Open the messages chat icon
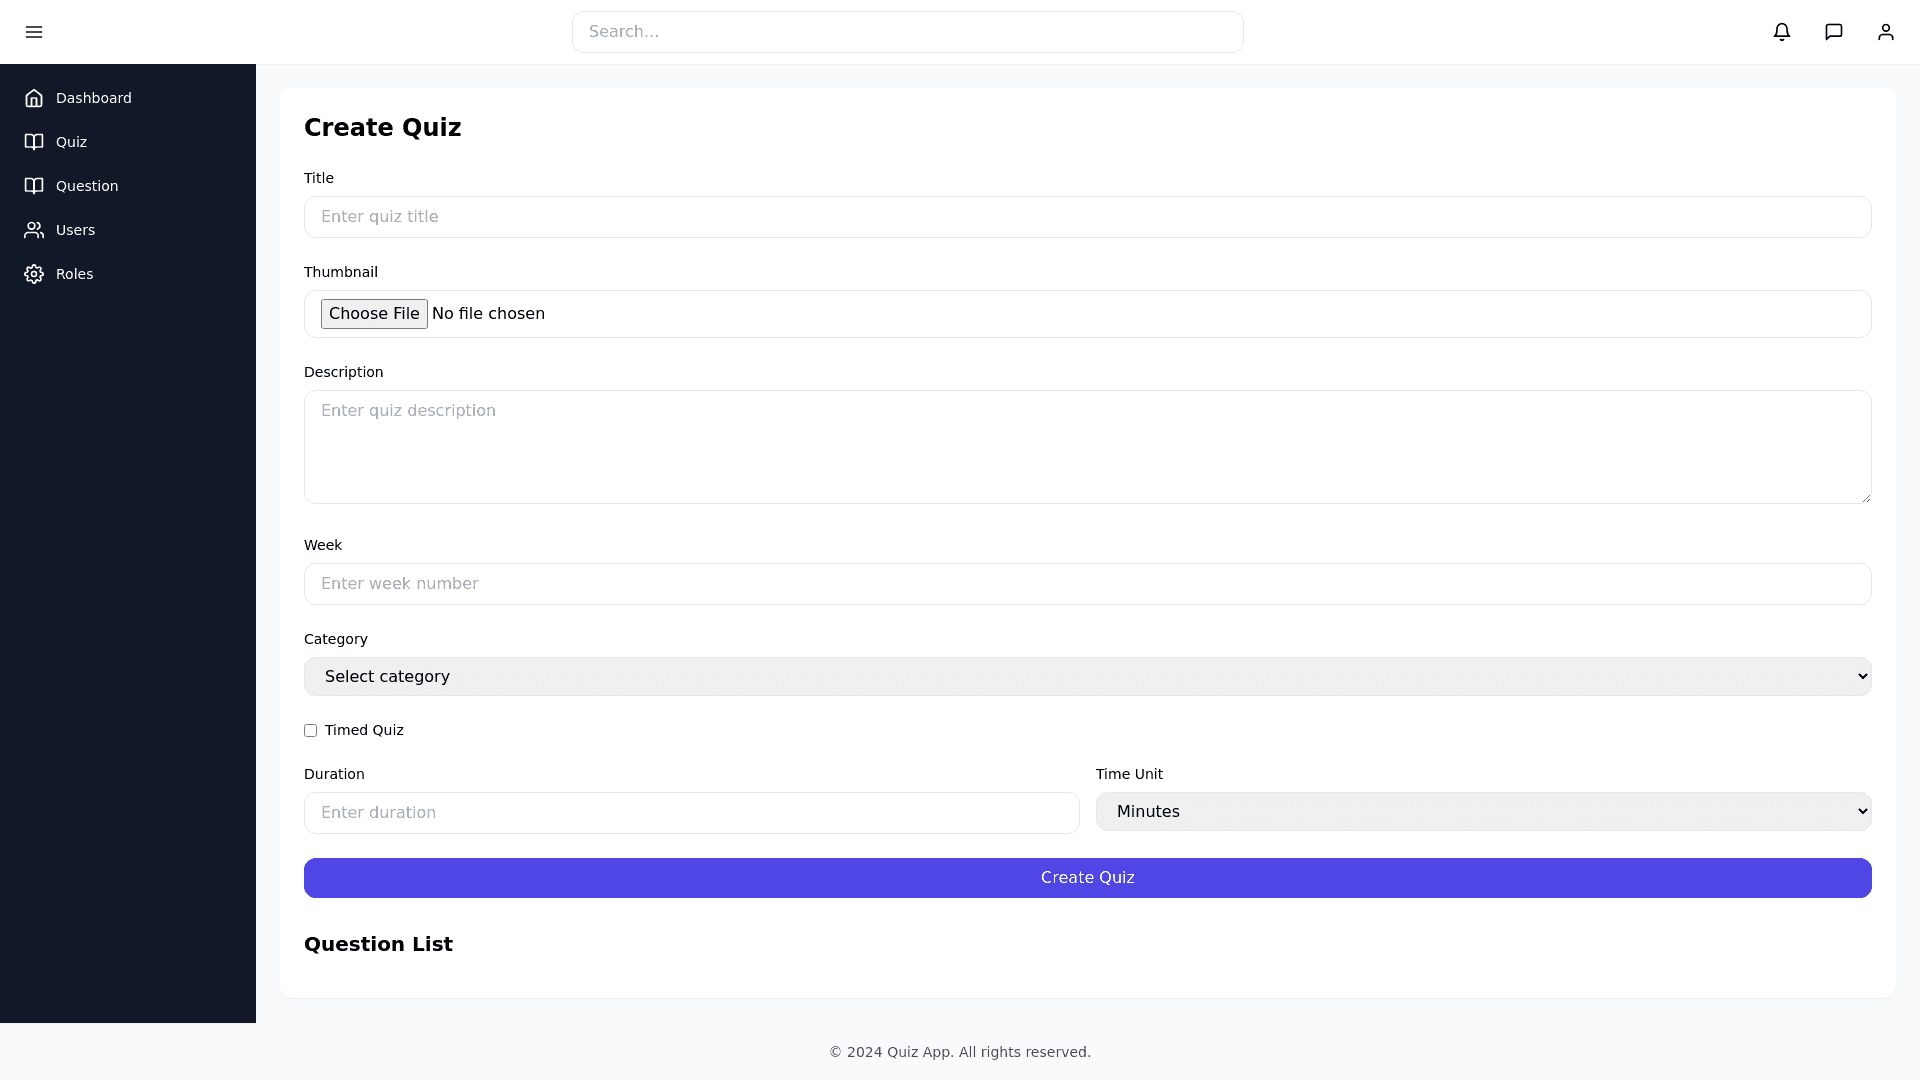This screenshot has width=1920, height=1080. coord(1834,32)
